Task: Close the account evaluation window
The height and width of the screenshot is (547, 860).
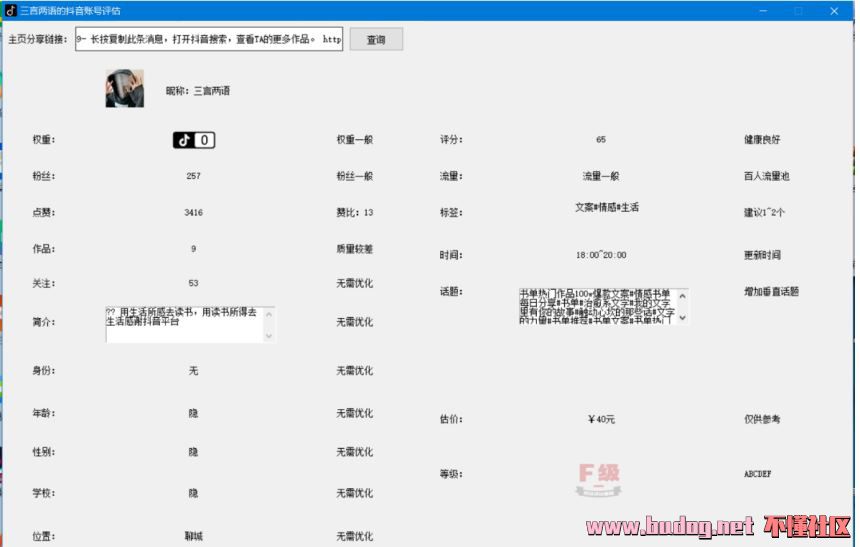Action: (x=834, y=10)
